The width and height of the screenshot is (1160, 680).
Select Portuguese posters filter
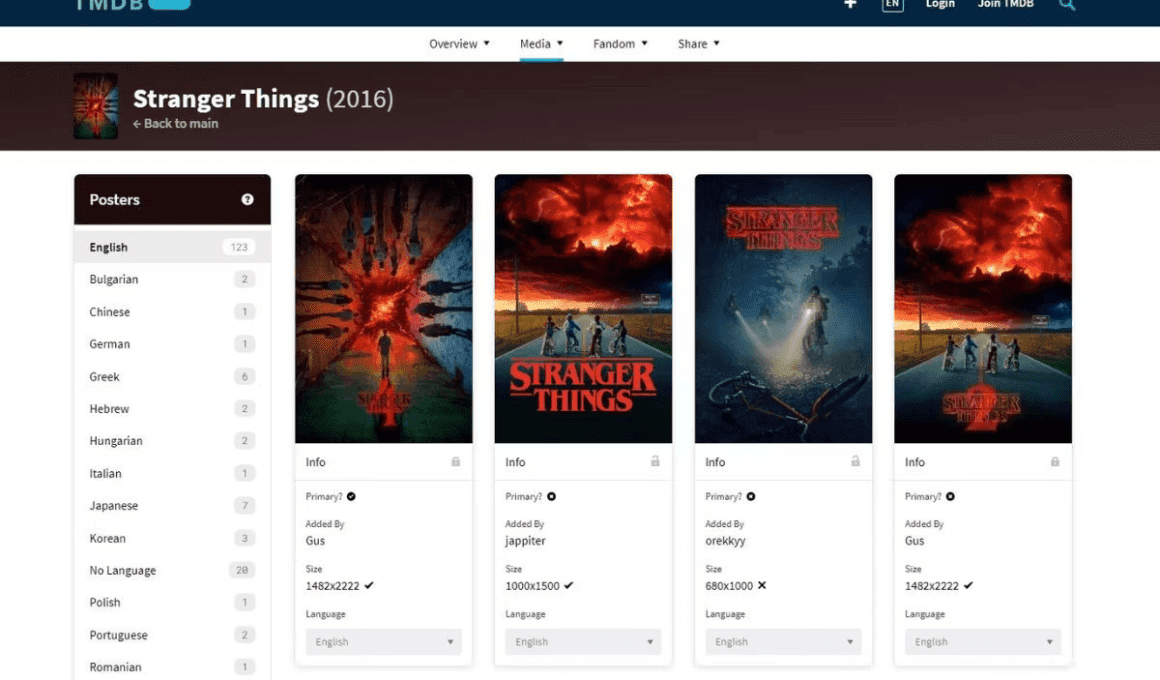click(x=172, y=635)
